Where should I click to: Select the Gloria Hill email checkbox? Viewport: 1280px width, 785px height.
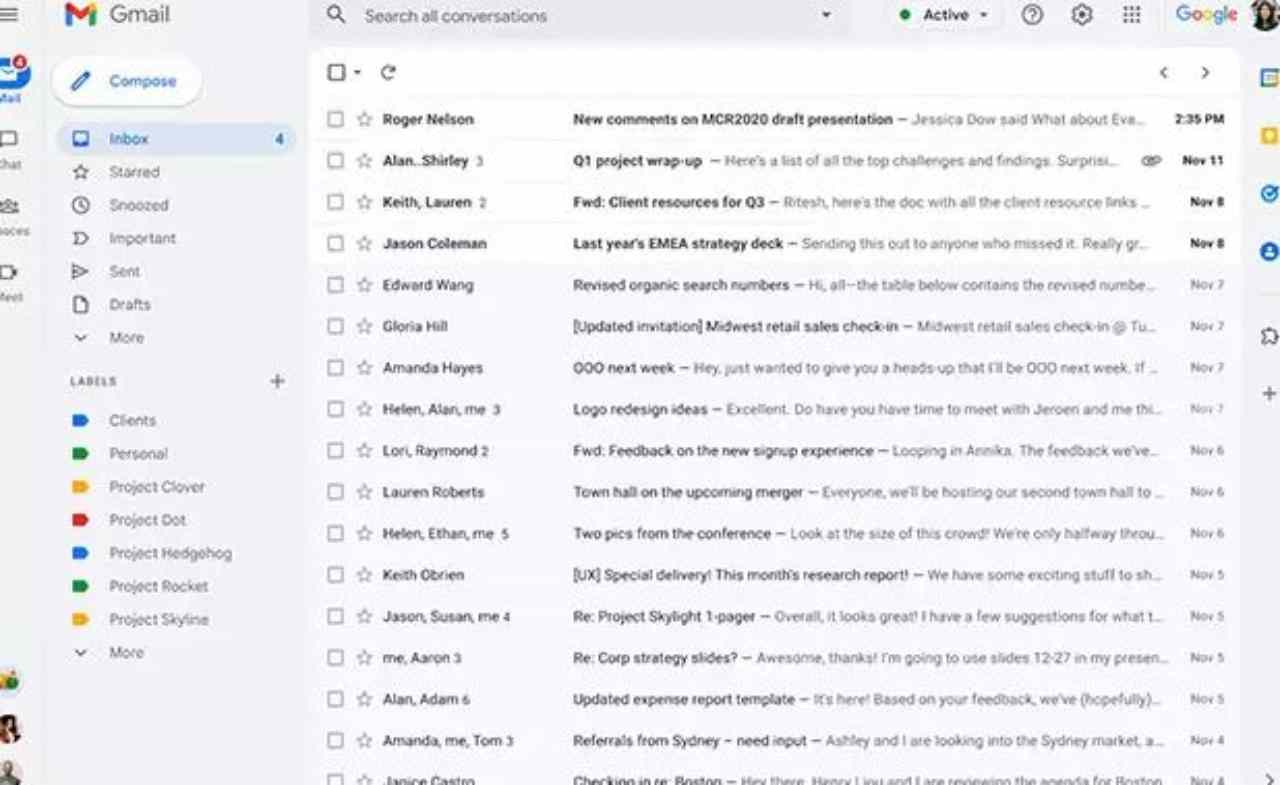336,326
